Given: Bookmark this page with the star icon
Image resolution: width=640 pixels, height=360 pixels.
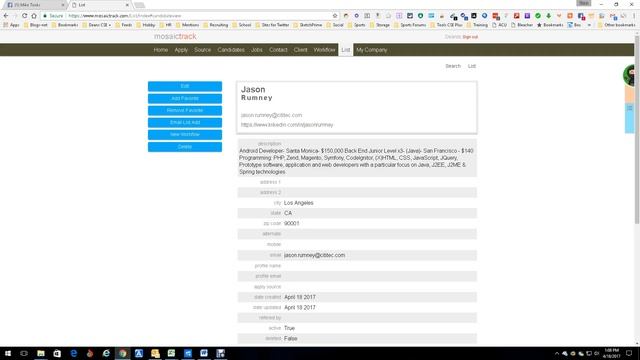Looking at the screenshot, I should (x=335, y=16).
